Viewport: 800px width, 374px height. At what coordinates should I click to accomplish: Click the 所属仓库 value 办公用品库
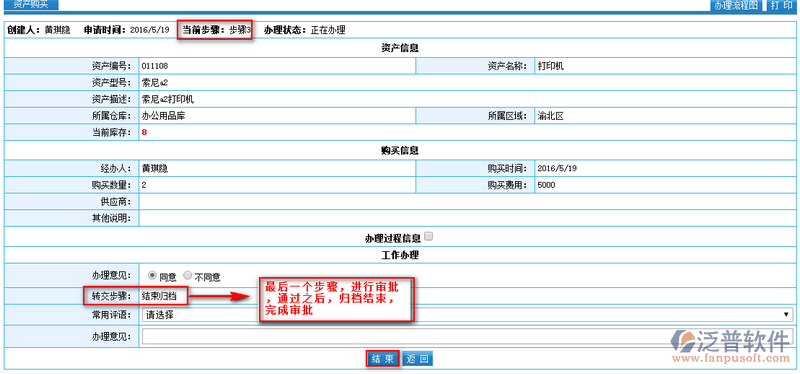(x=164, y=116)
